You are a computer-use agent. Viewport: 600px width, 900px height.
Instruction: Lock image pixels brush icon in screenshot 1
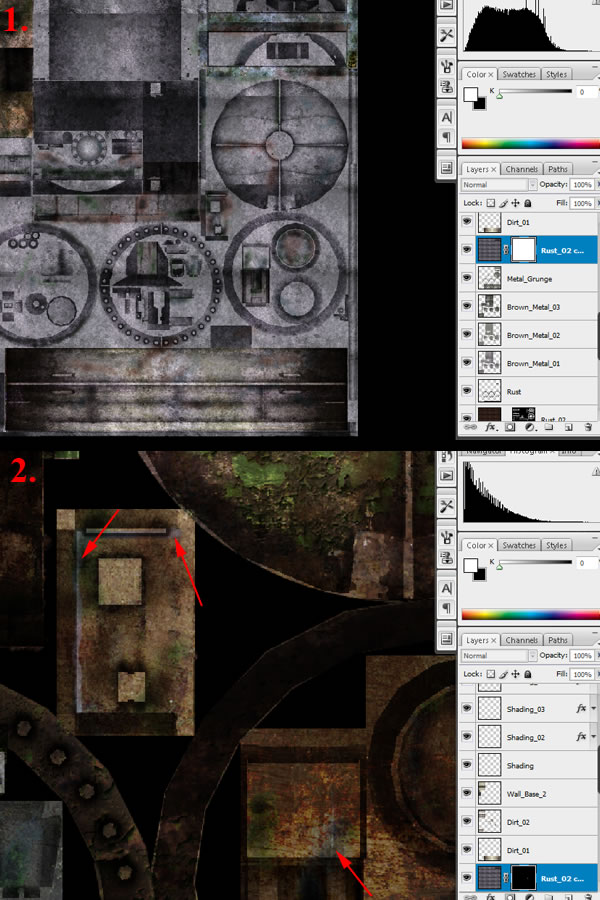pyautogui.click(x=503, y=203)
